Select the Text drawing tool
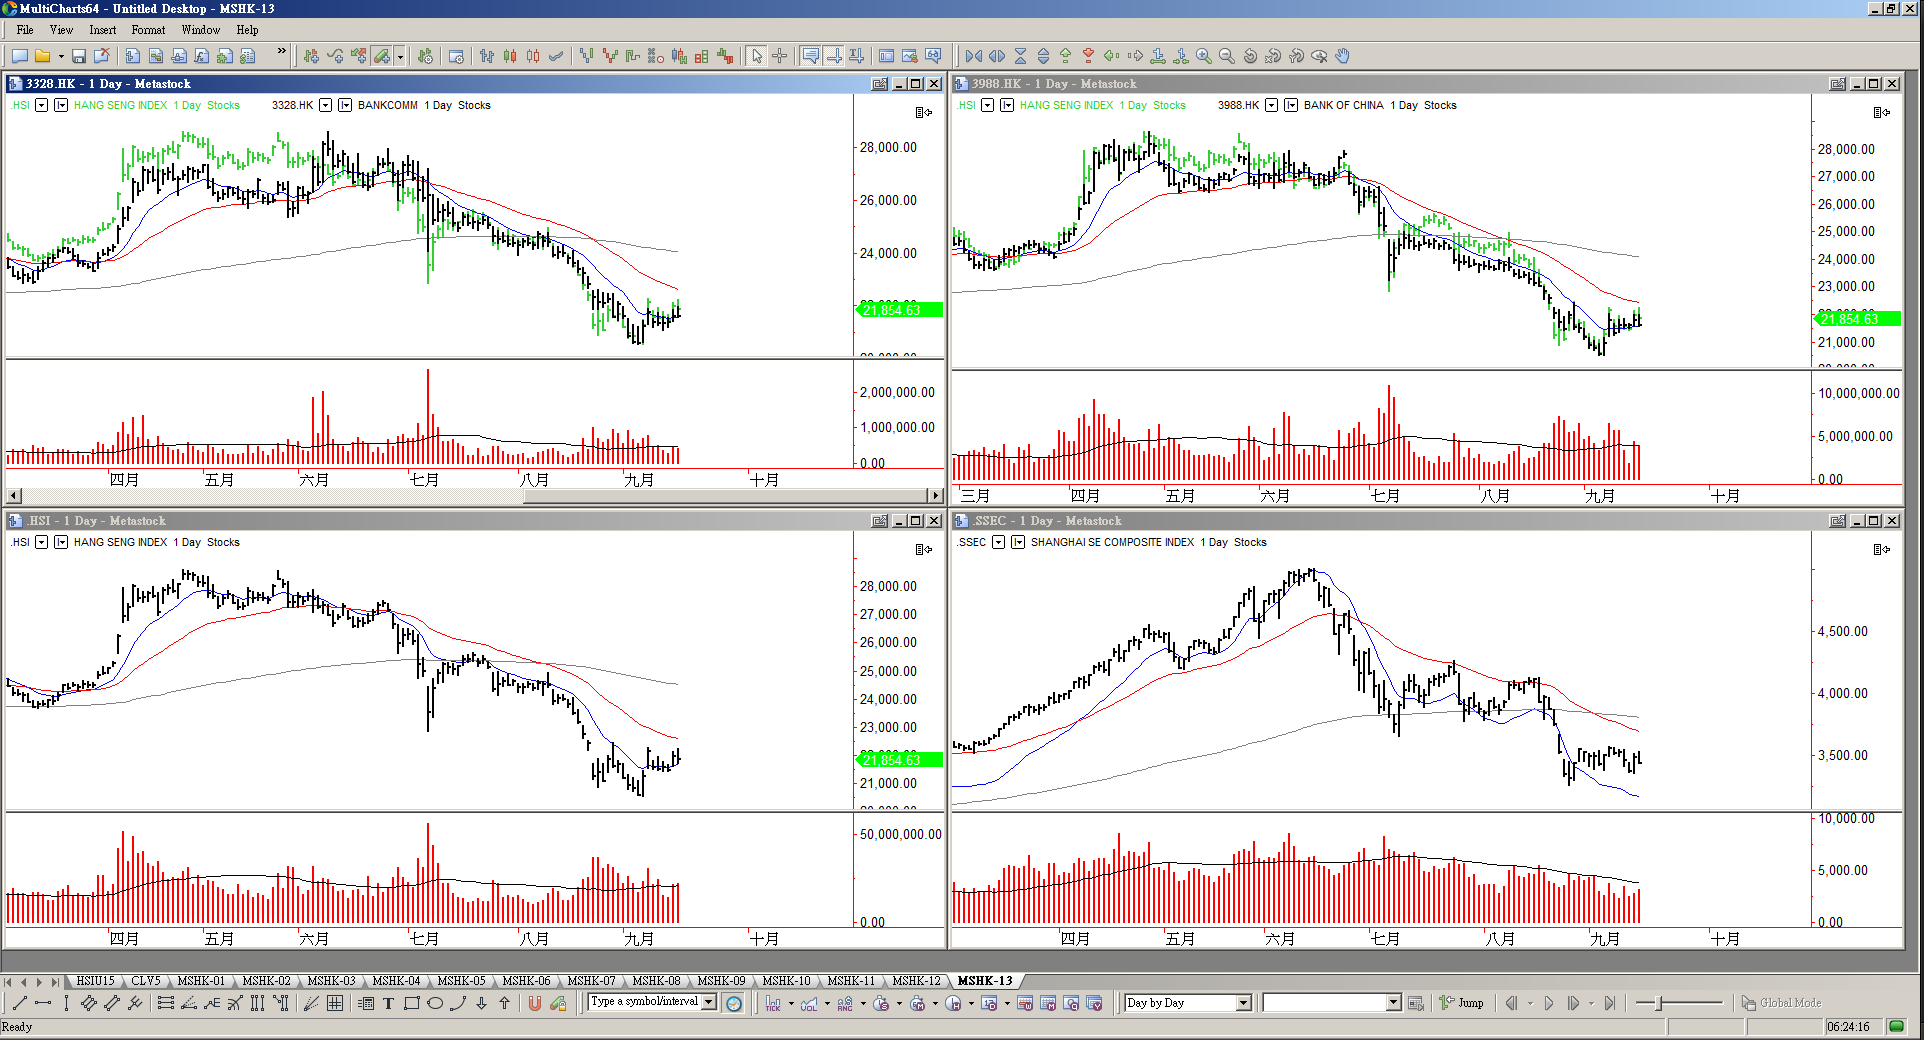Viewport: 1924px width, 1057px height. 388,1003
